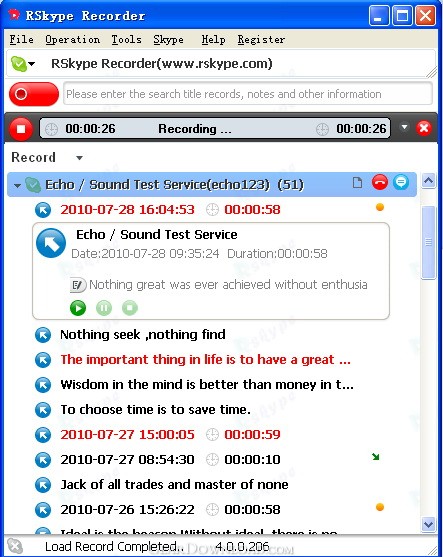
Task: Click the right-side recording timer clock icon
Action: 322,129
